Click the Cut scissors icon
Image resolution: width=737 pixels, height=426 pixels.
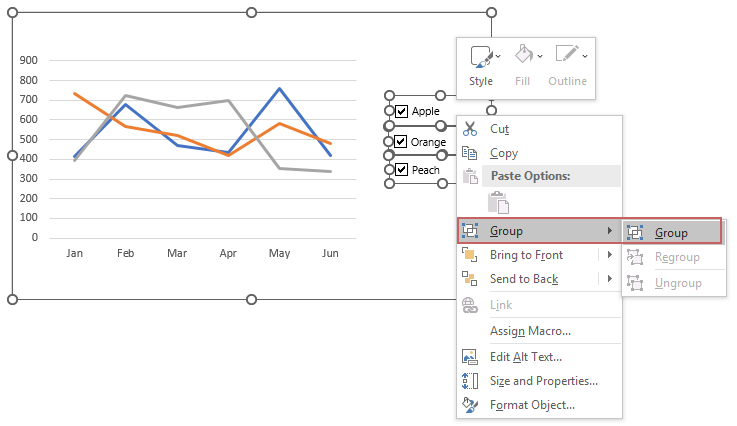[470, 129]
